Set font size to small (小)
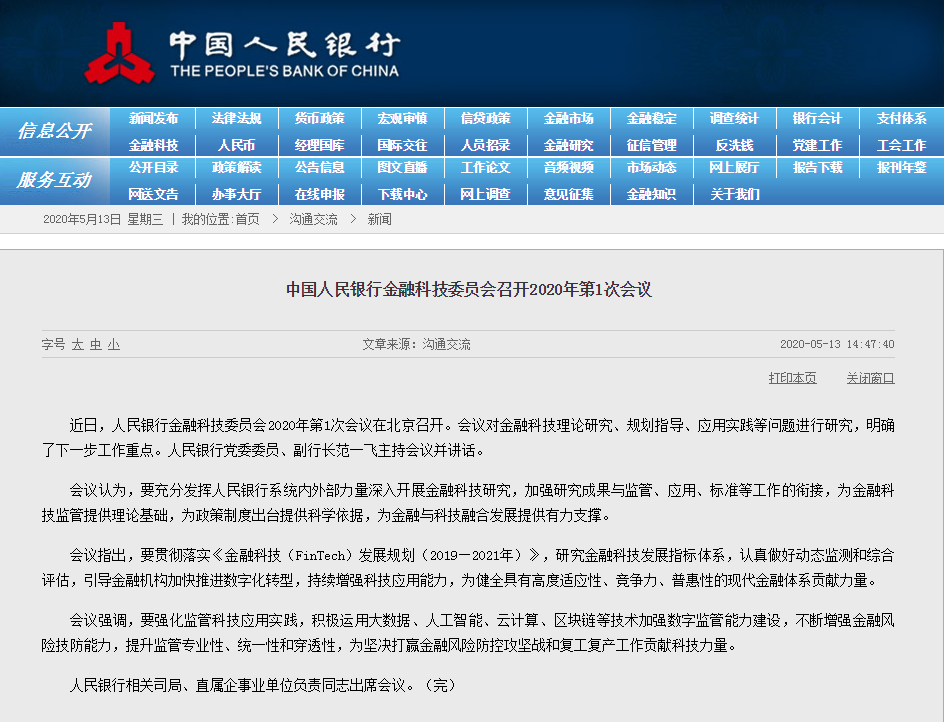This screenshot has width=948, height=722. coord(114,345)
